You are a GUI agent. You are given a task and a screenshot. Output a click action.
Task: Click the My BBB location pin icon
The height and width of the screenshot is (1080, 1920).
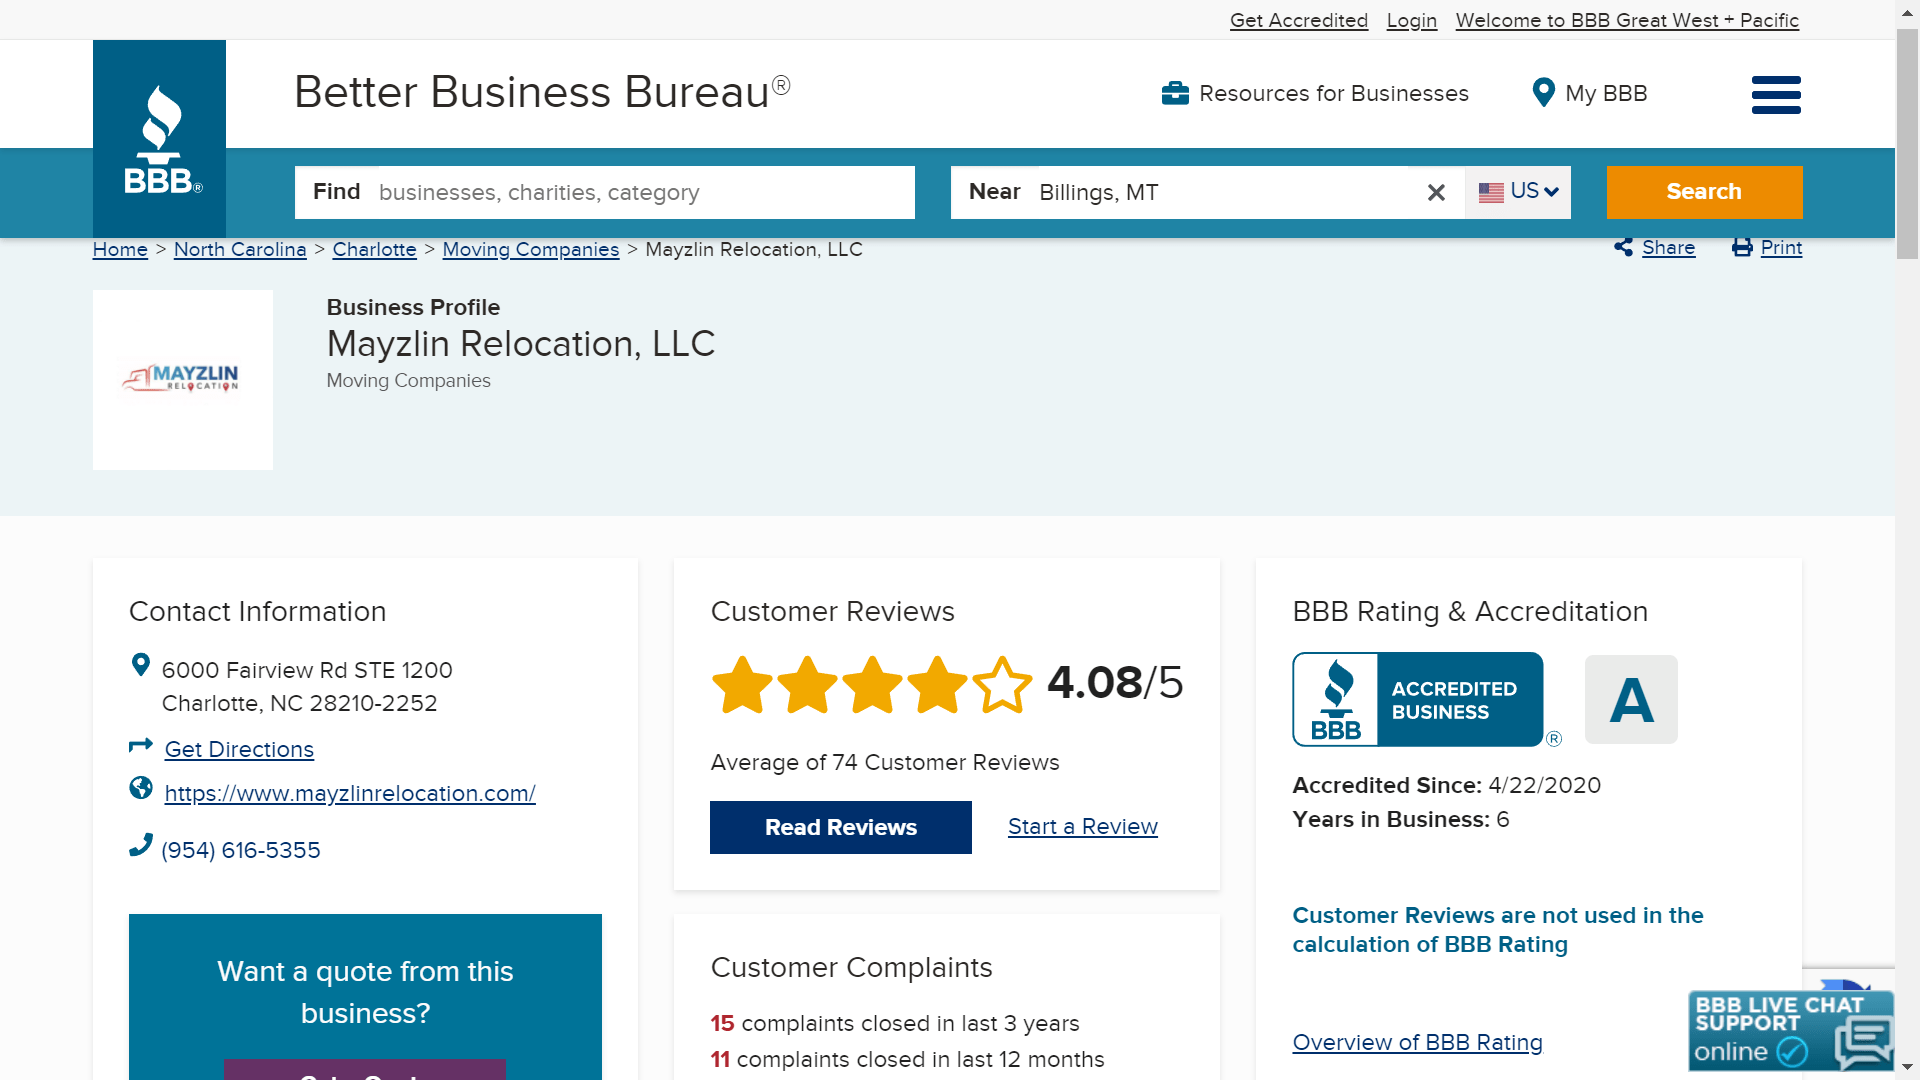1544,93
